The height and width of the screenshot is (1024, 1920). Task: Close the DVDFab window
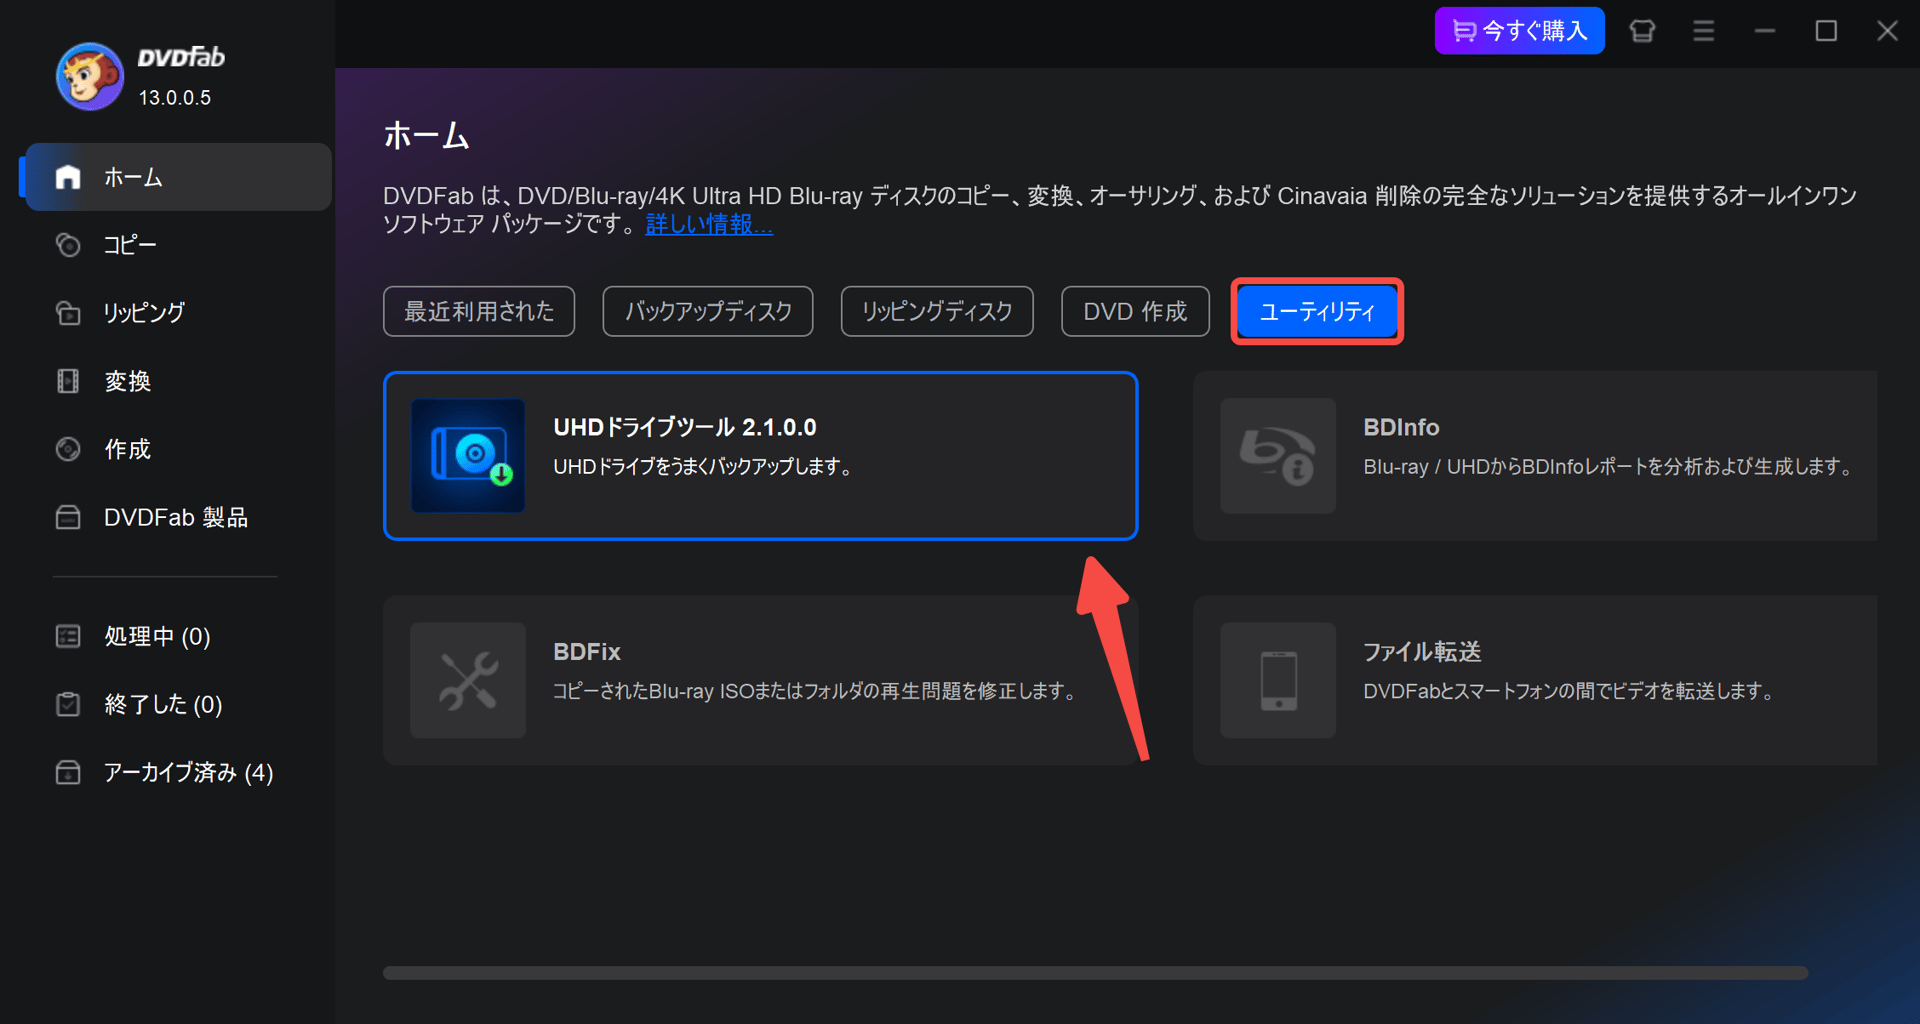coord(1887,31)
